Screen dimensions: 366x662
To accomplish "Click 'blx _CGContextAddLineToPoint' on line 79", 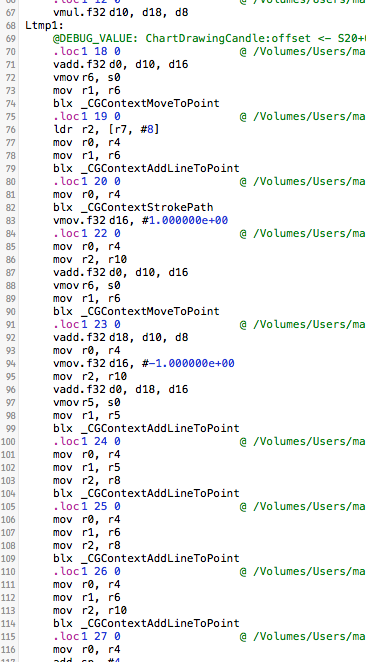I will pos(146,168).
